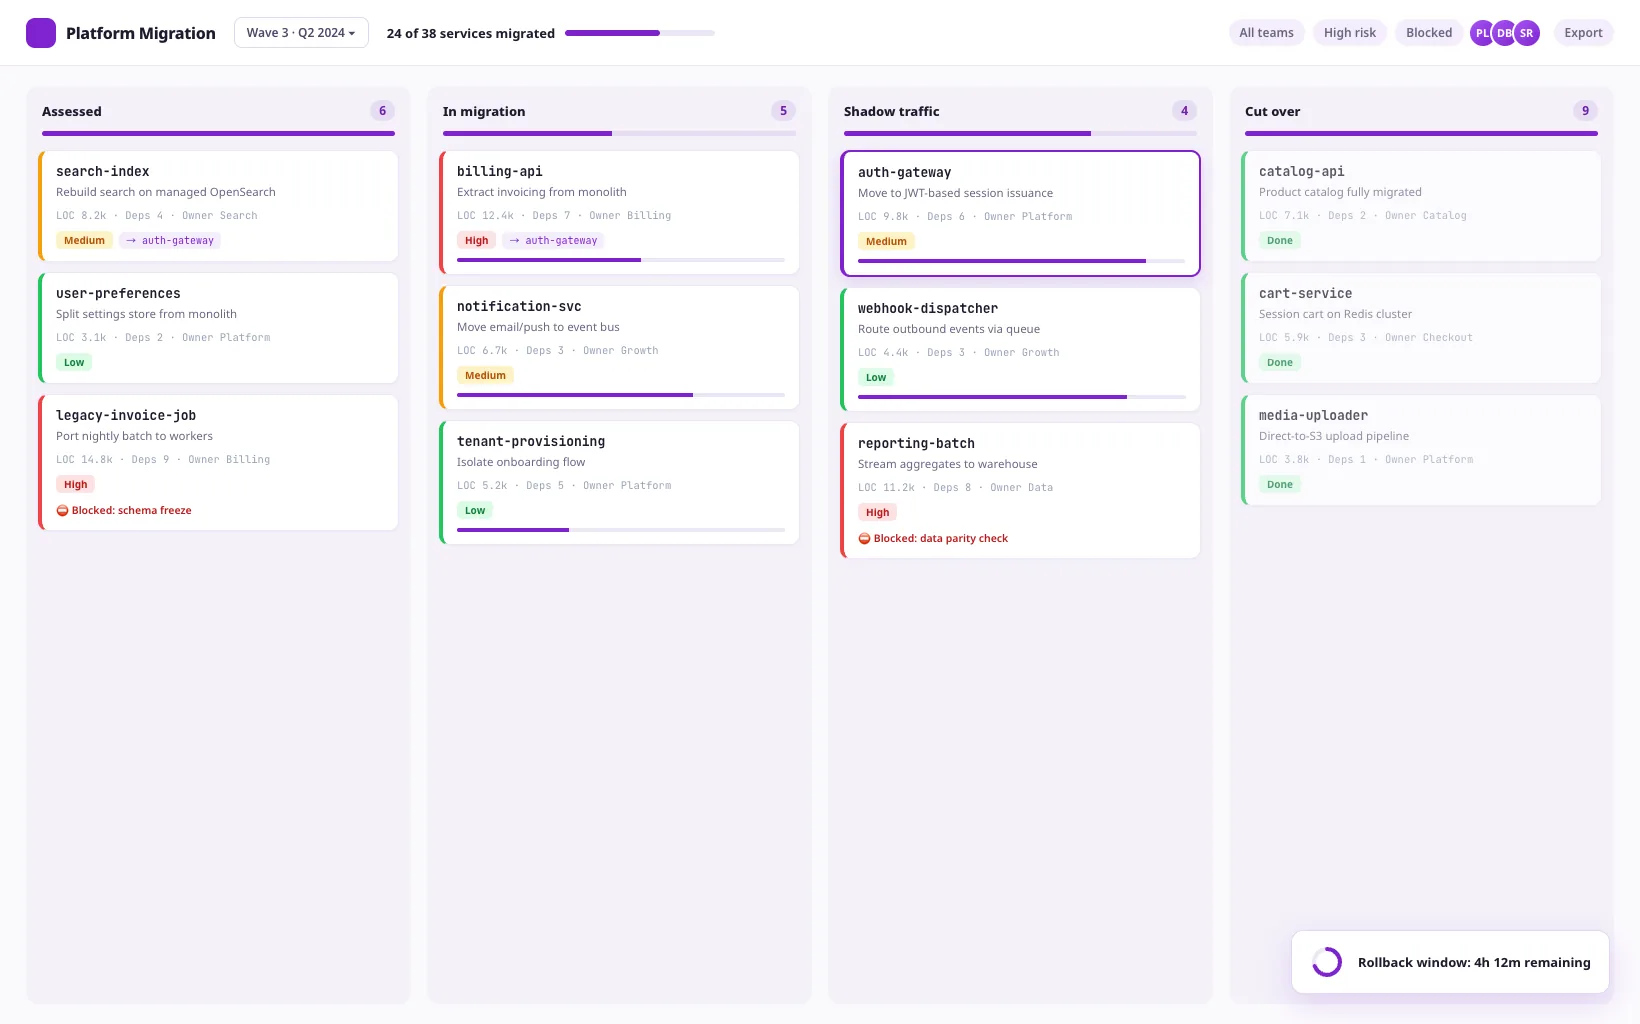Click the SR team avatar
The height and width of the screenshot is (1024, 1640).
1527,33
